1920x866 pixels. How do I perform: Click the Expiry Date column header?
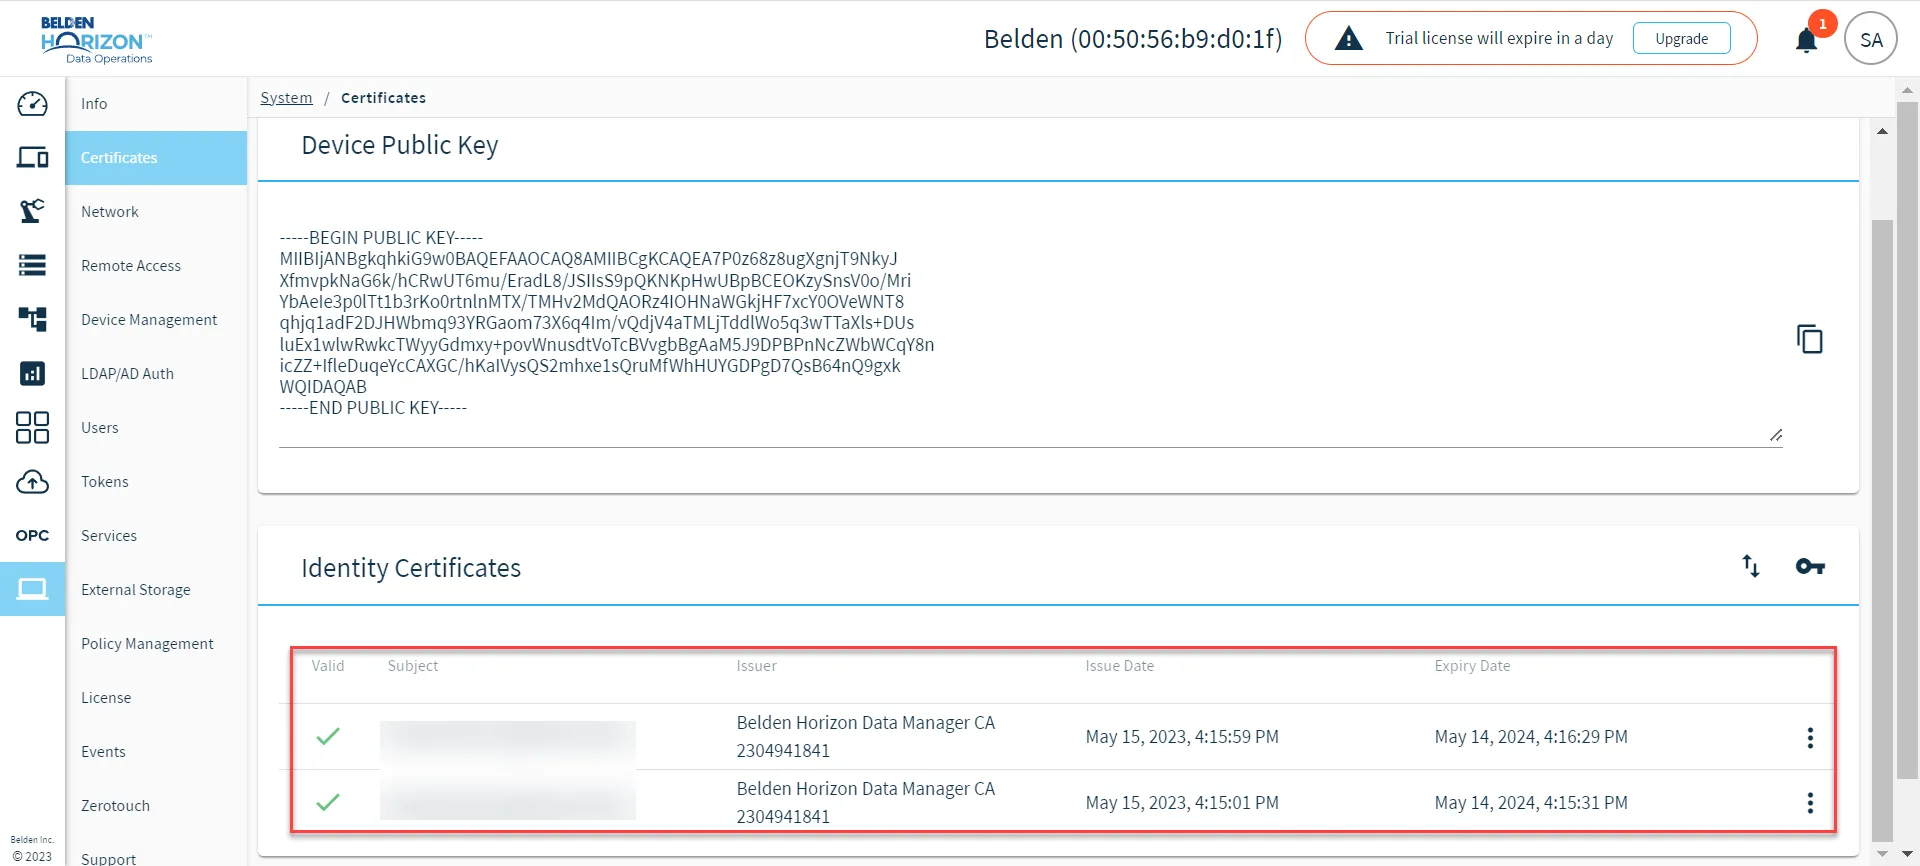(1472, 666)
